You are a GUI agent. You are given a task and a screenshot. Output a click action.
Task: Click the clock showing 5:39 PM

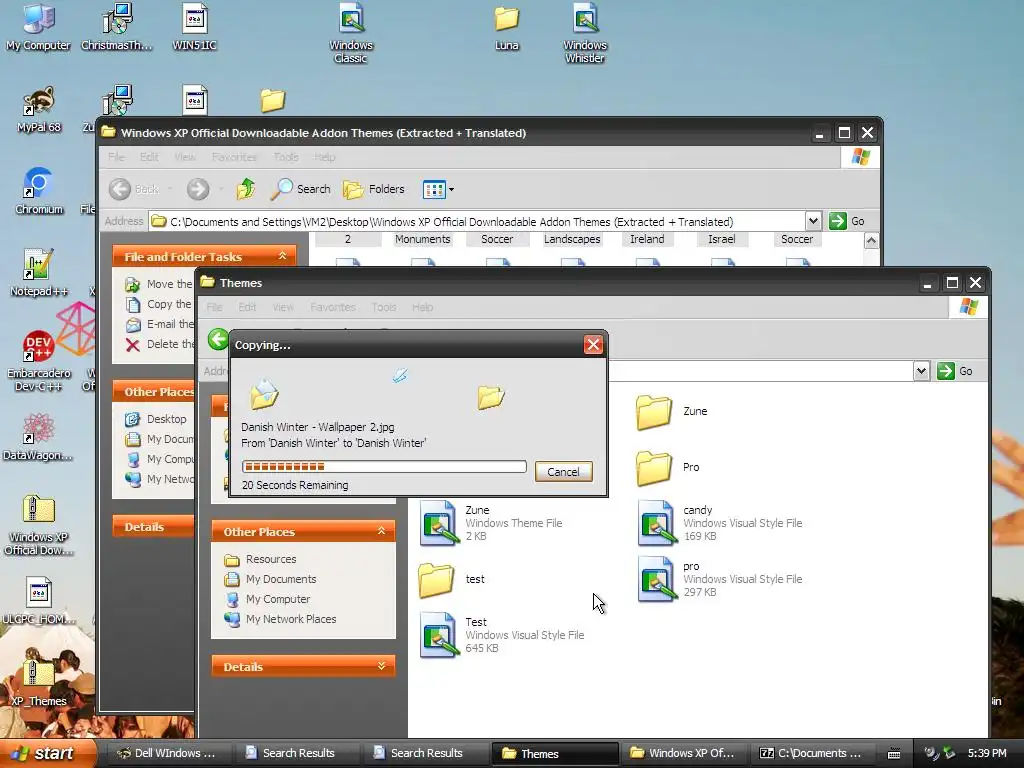(x=987, y=753)
